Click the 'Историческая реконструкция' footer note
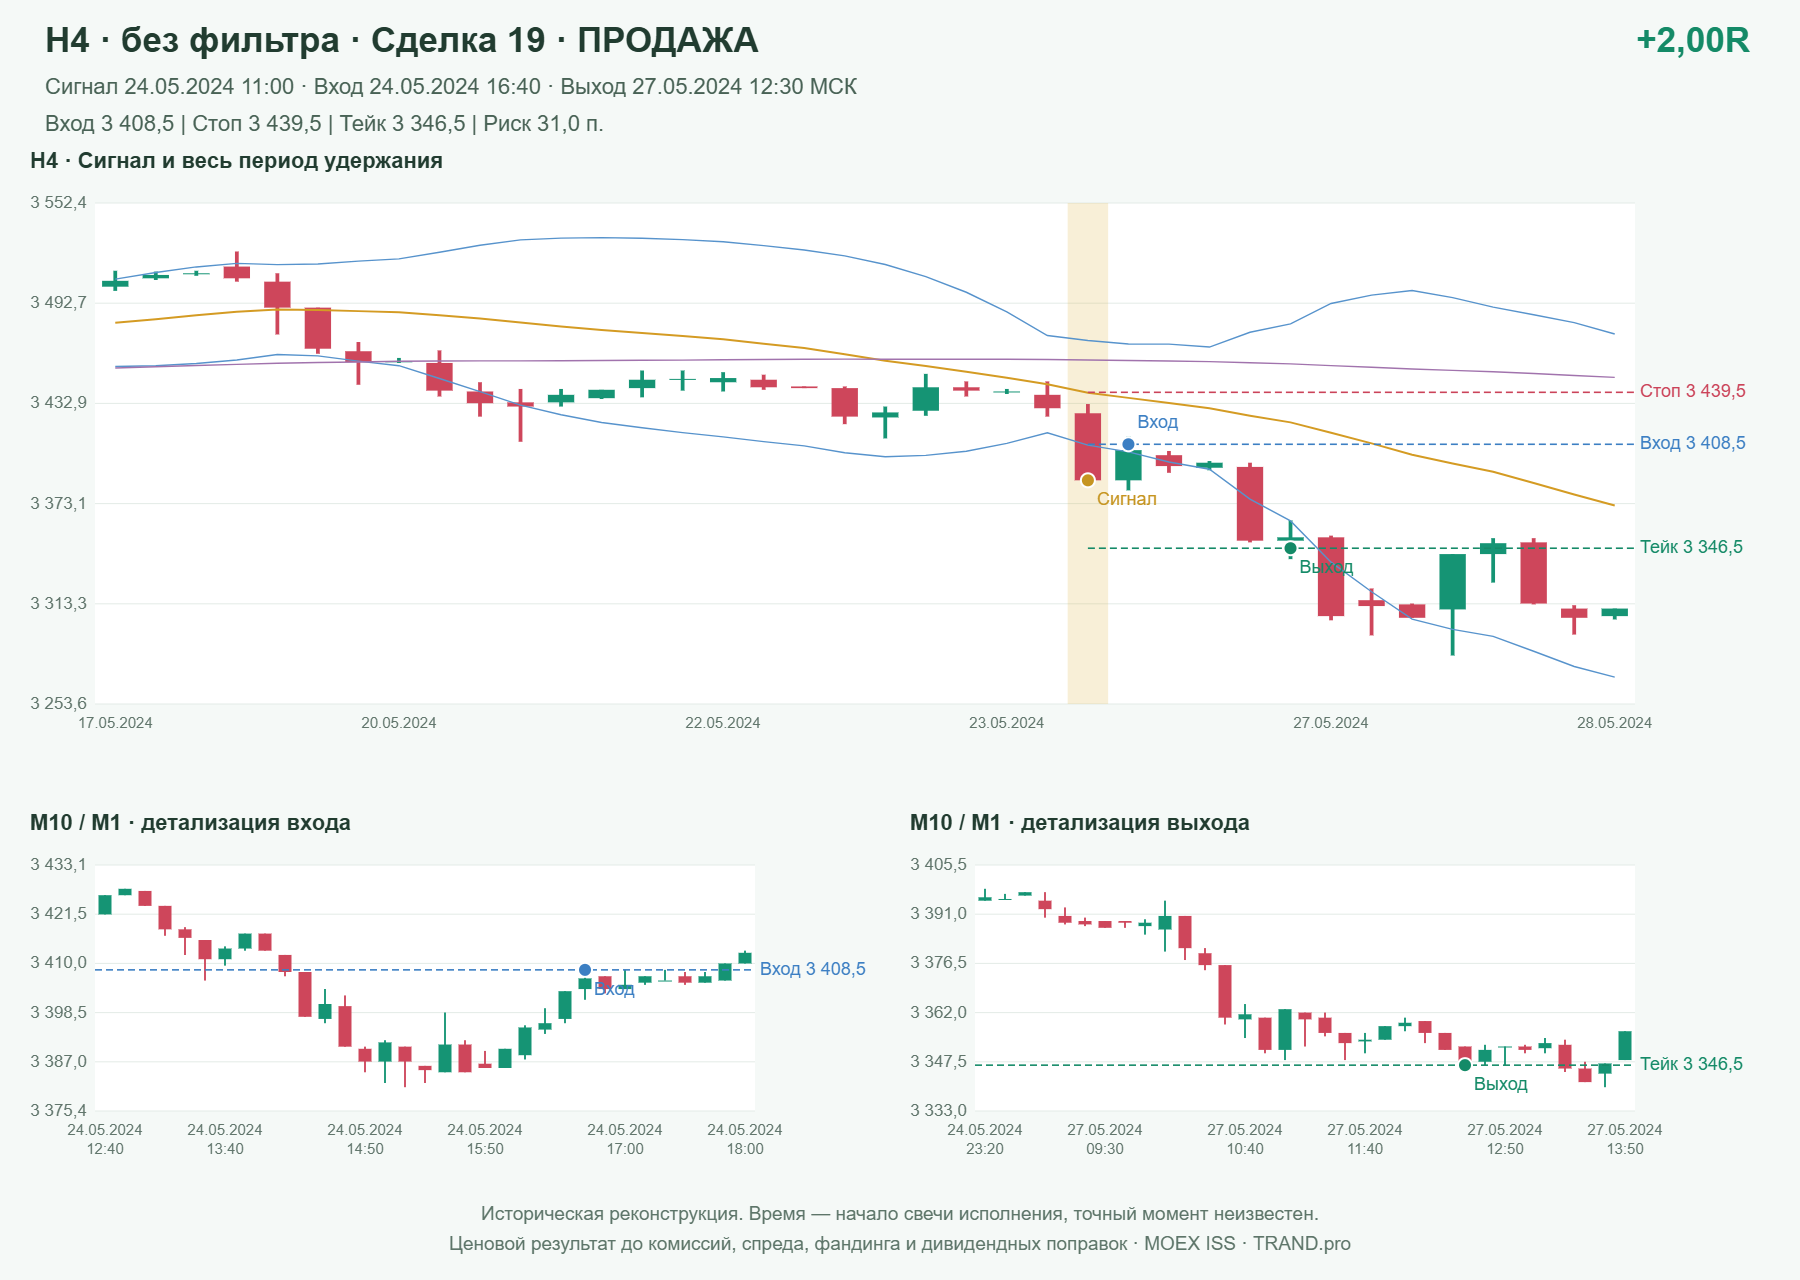Image resolution: width=1800 pixels, height=1280 pixels. [900, 1214]
